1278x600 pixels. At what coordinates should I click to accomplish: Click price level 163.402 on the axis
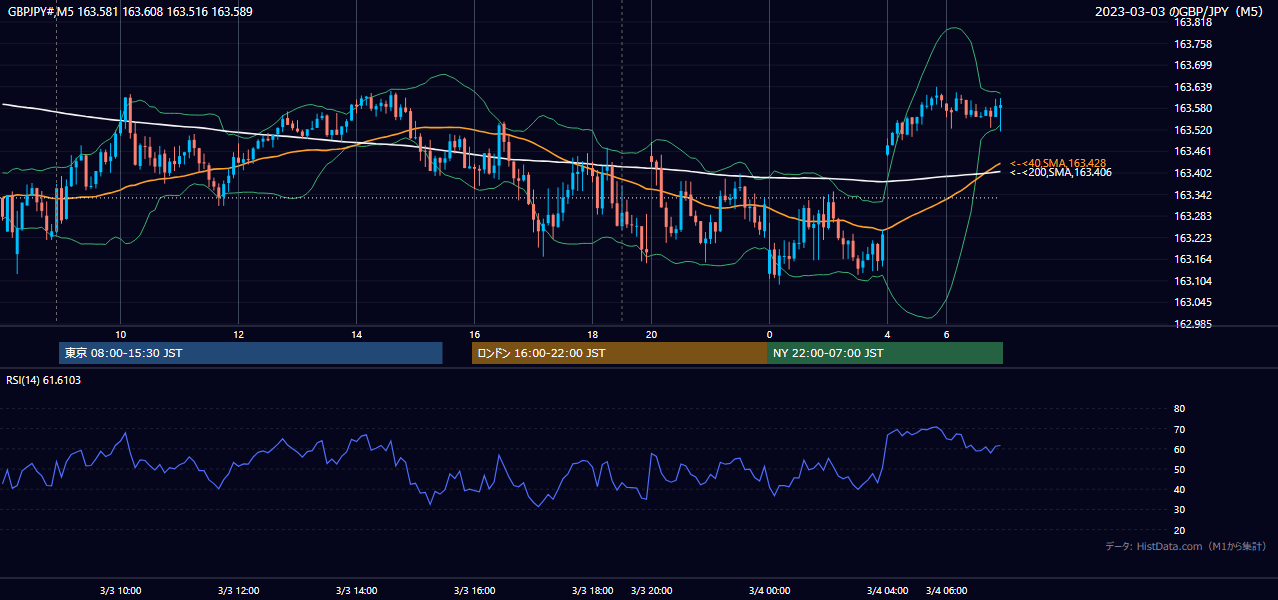pyautogui.click(x=1193, y=173)
